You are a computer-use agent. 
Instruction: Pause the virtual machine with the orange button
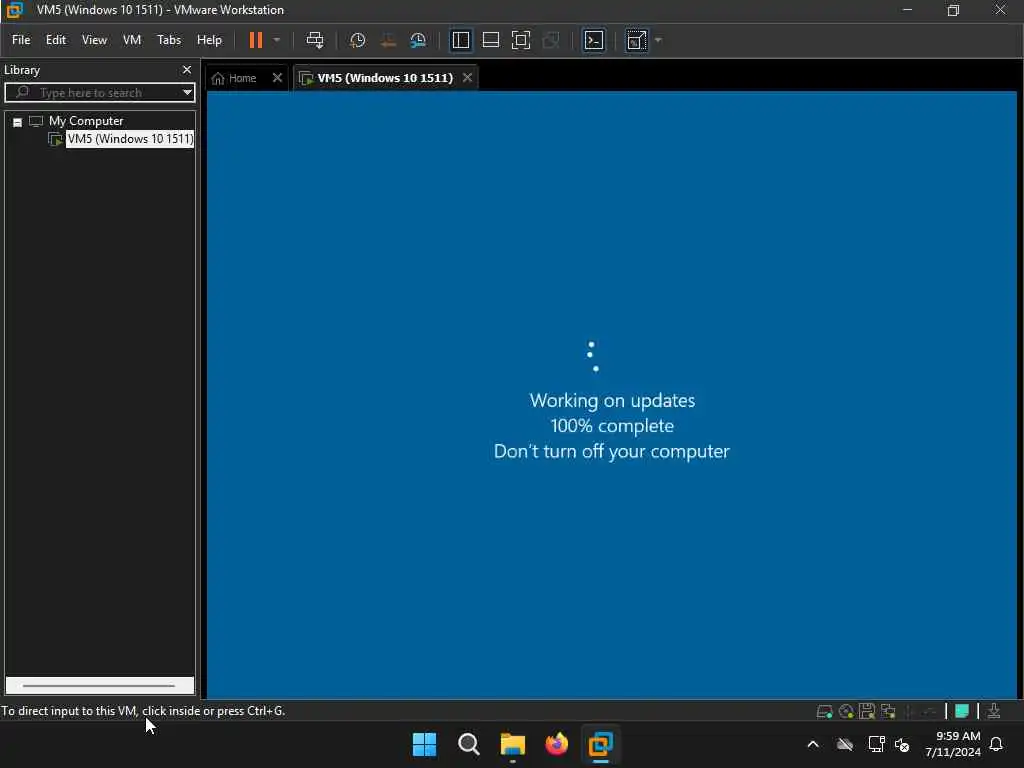(255, 40)
